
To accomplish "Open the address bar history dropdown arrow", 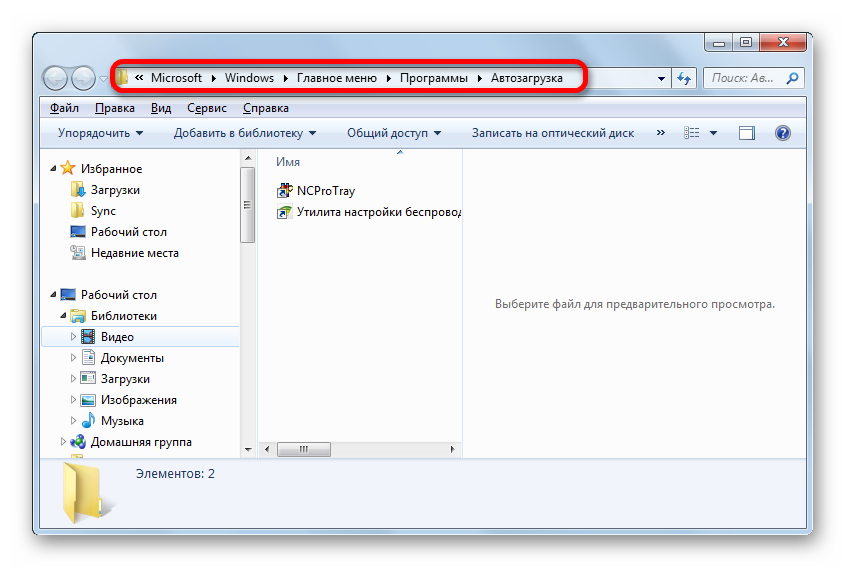I will [661, 78].
